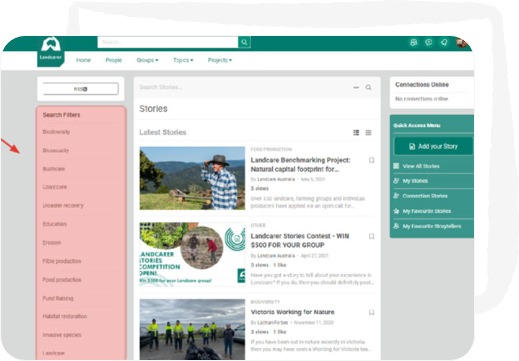
Task: Filter stories by Biodiversity
Action: coord(56,132)
